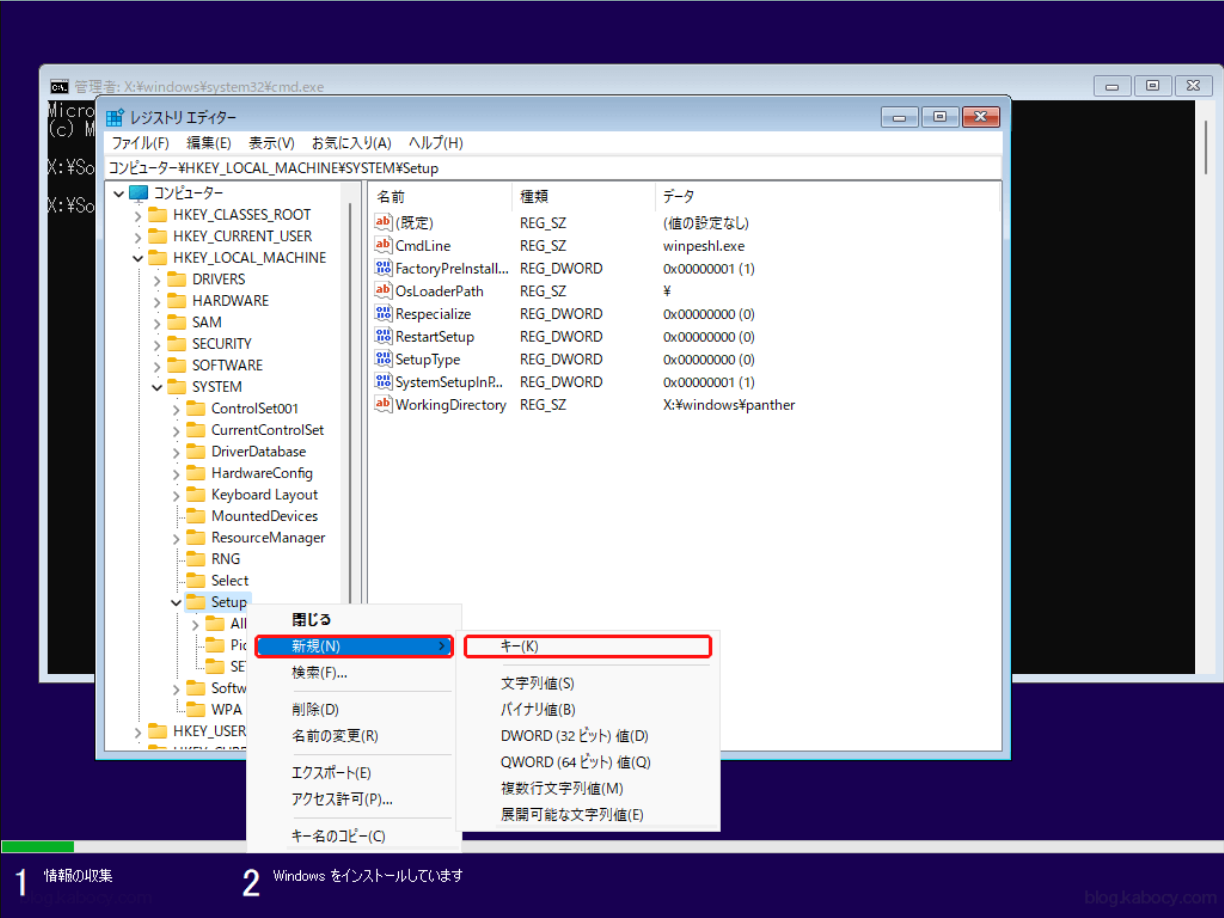
Task: Click the Registry Editor title bar icon
Action: click(x=115, y=117)
